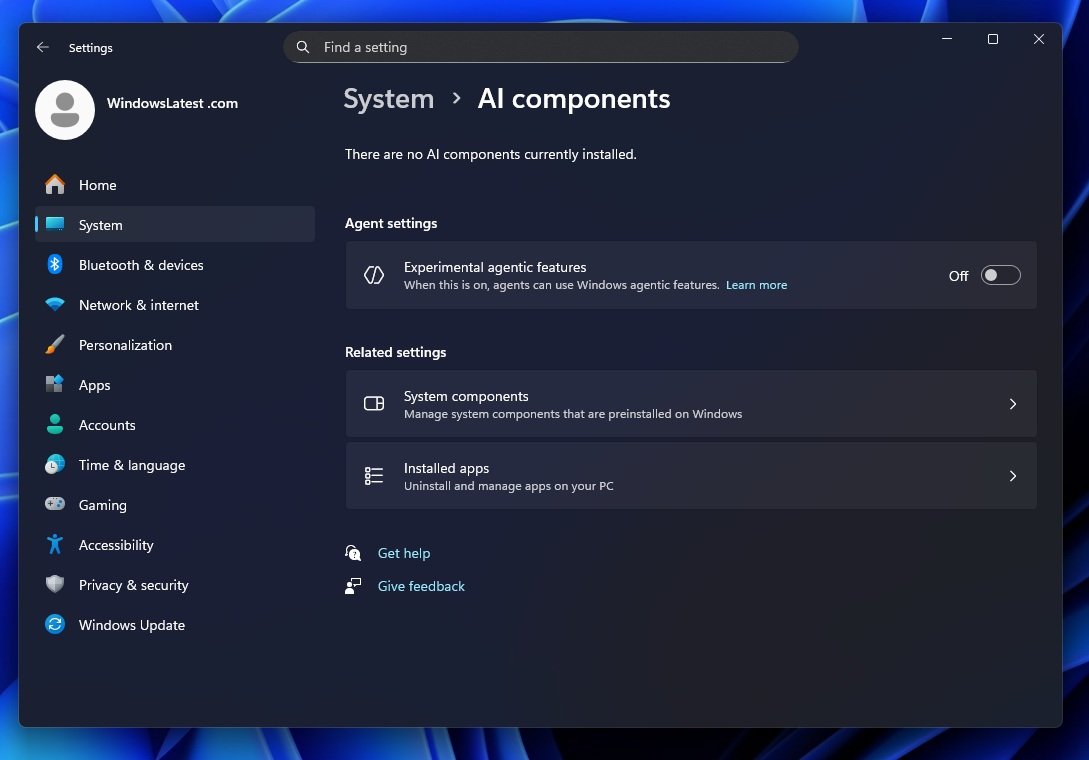Enable Experimental agentic features
This screenshot has width=1089, height=760.
coord(1000,275)
